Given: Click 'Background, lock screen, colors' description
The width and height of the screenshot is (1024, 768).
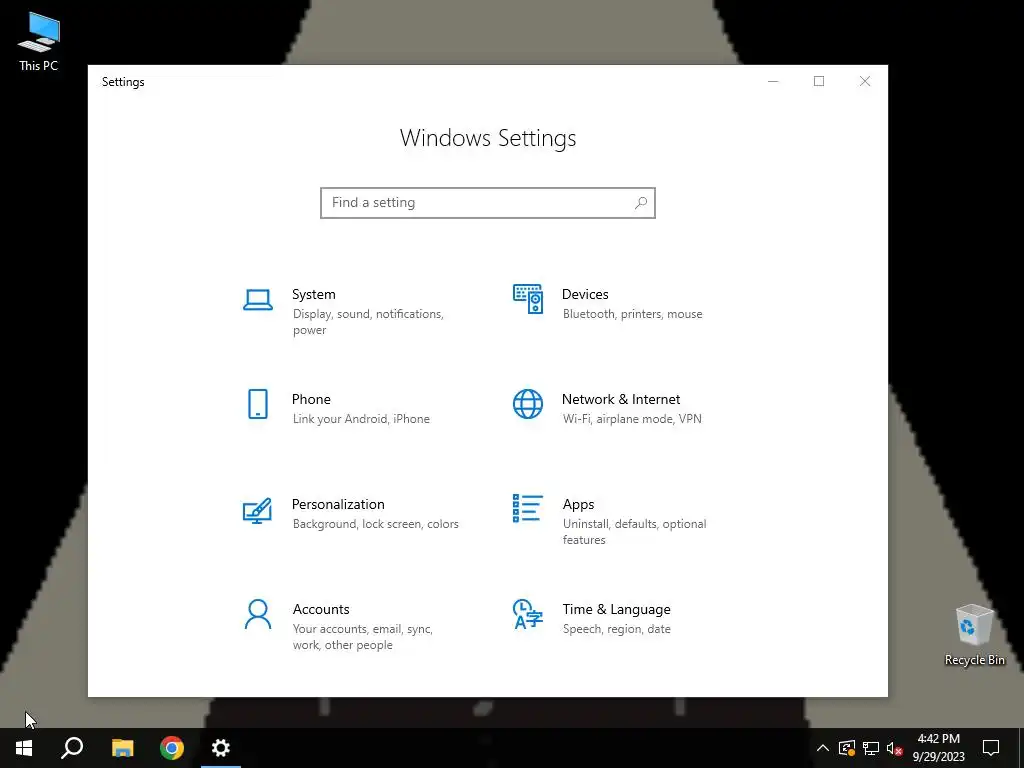Looking at the screenshot, I should [376, 524].
